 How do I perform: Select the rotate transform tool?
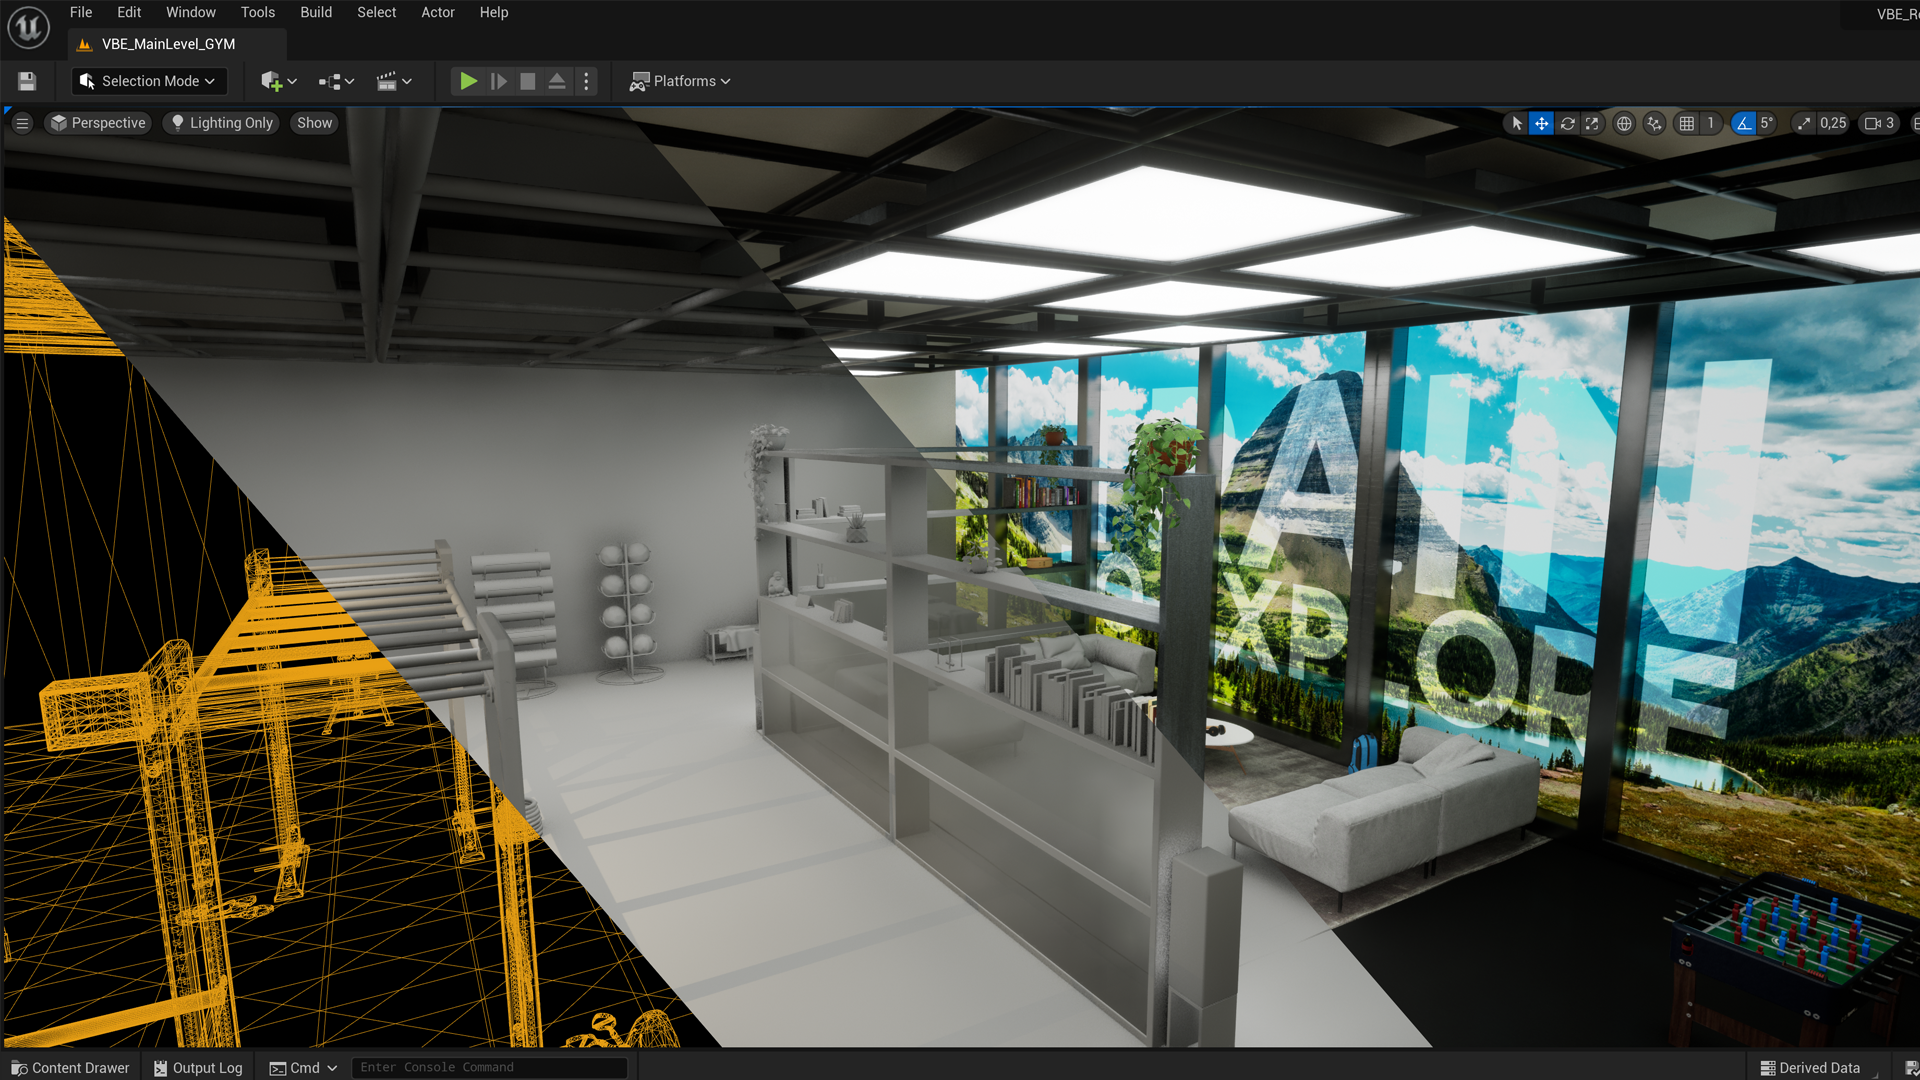(1567, 123)
